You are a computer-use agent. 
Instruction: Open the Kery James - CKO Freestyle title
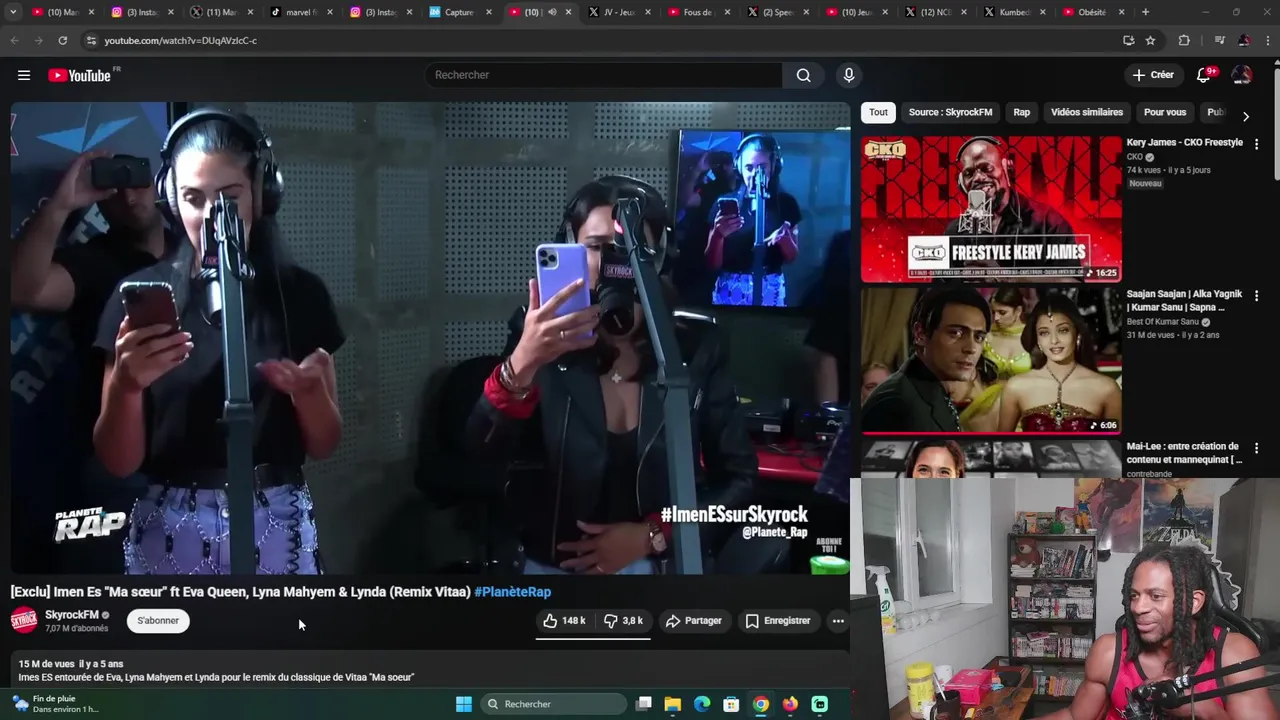1184,142
